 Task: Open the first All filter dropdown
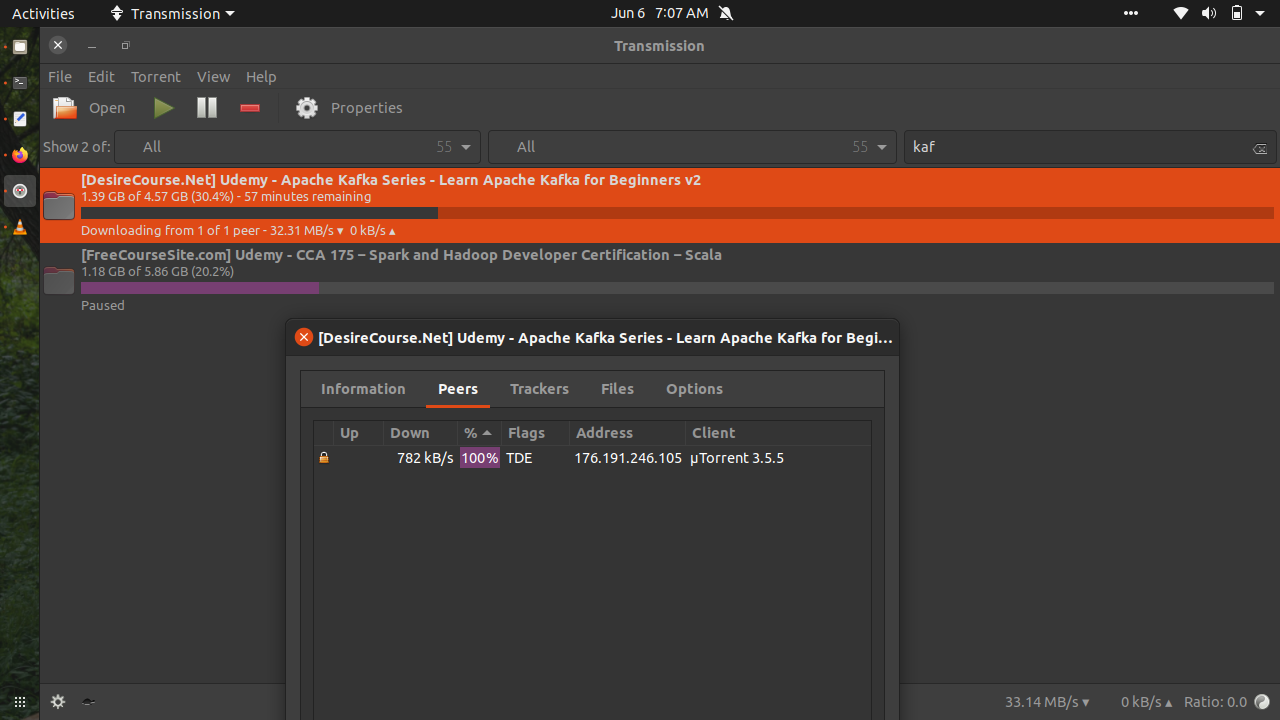(298, 147)
